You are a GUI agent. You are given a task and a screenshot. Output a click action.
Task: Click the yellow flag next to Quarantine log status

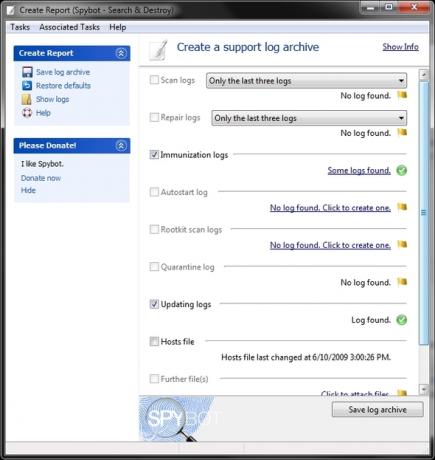tap(402, 282)
